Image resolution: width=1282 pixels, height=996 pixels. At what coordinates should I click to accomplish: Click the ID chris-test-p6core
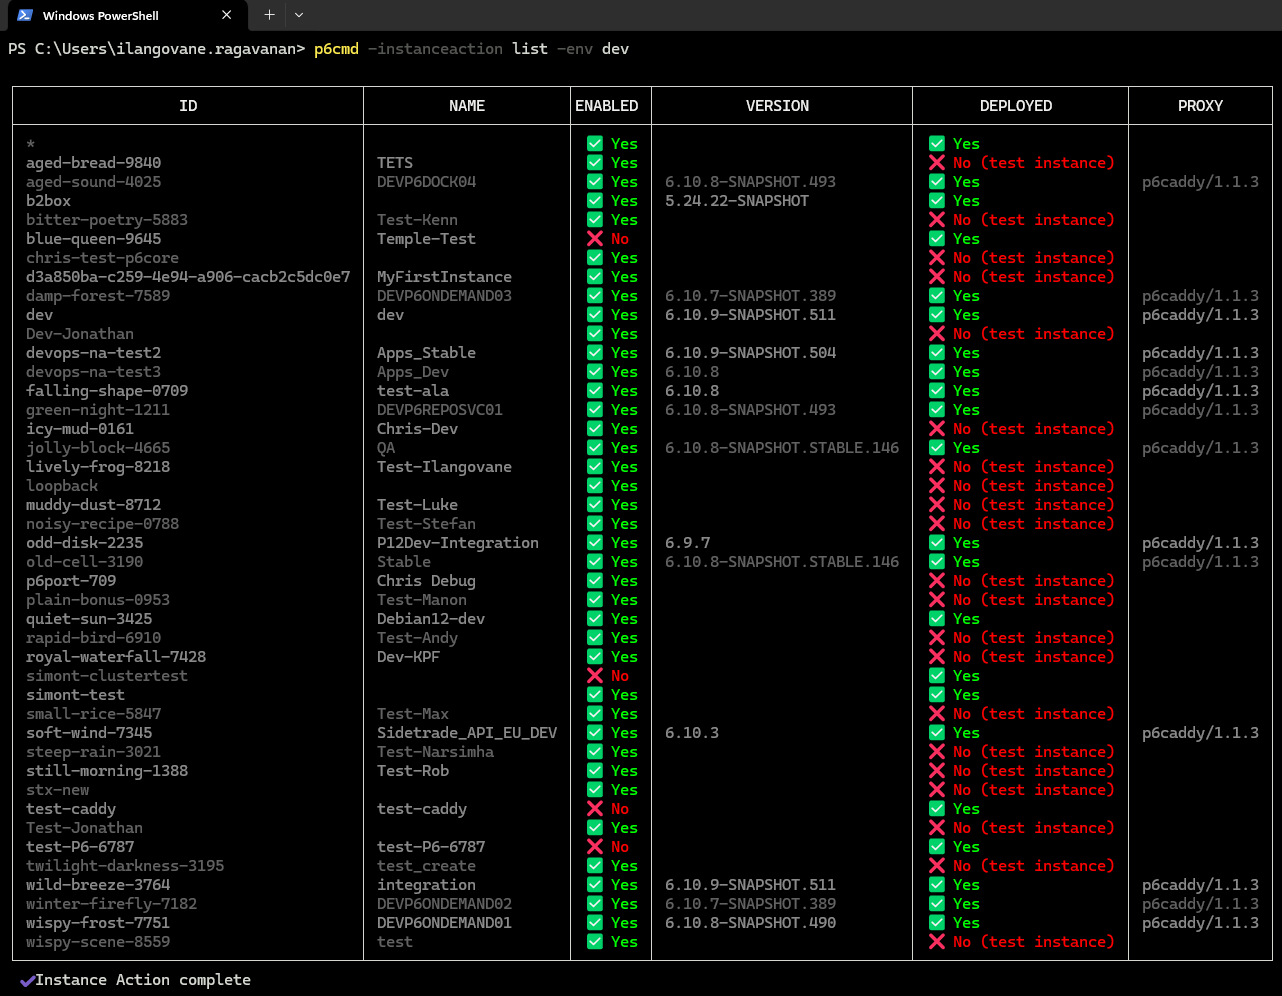(x=102, y=258)
